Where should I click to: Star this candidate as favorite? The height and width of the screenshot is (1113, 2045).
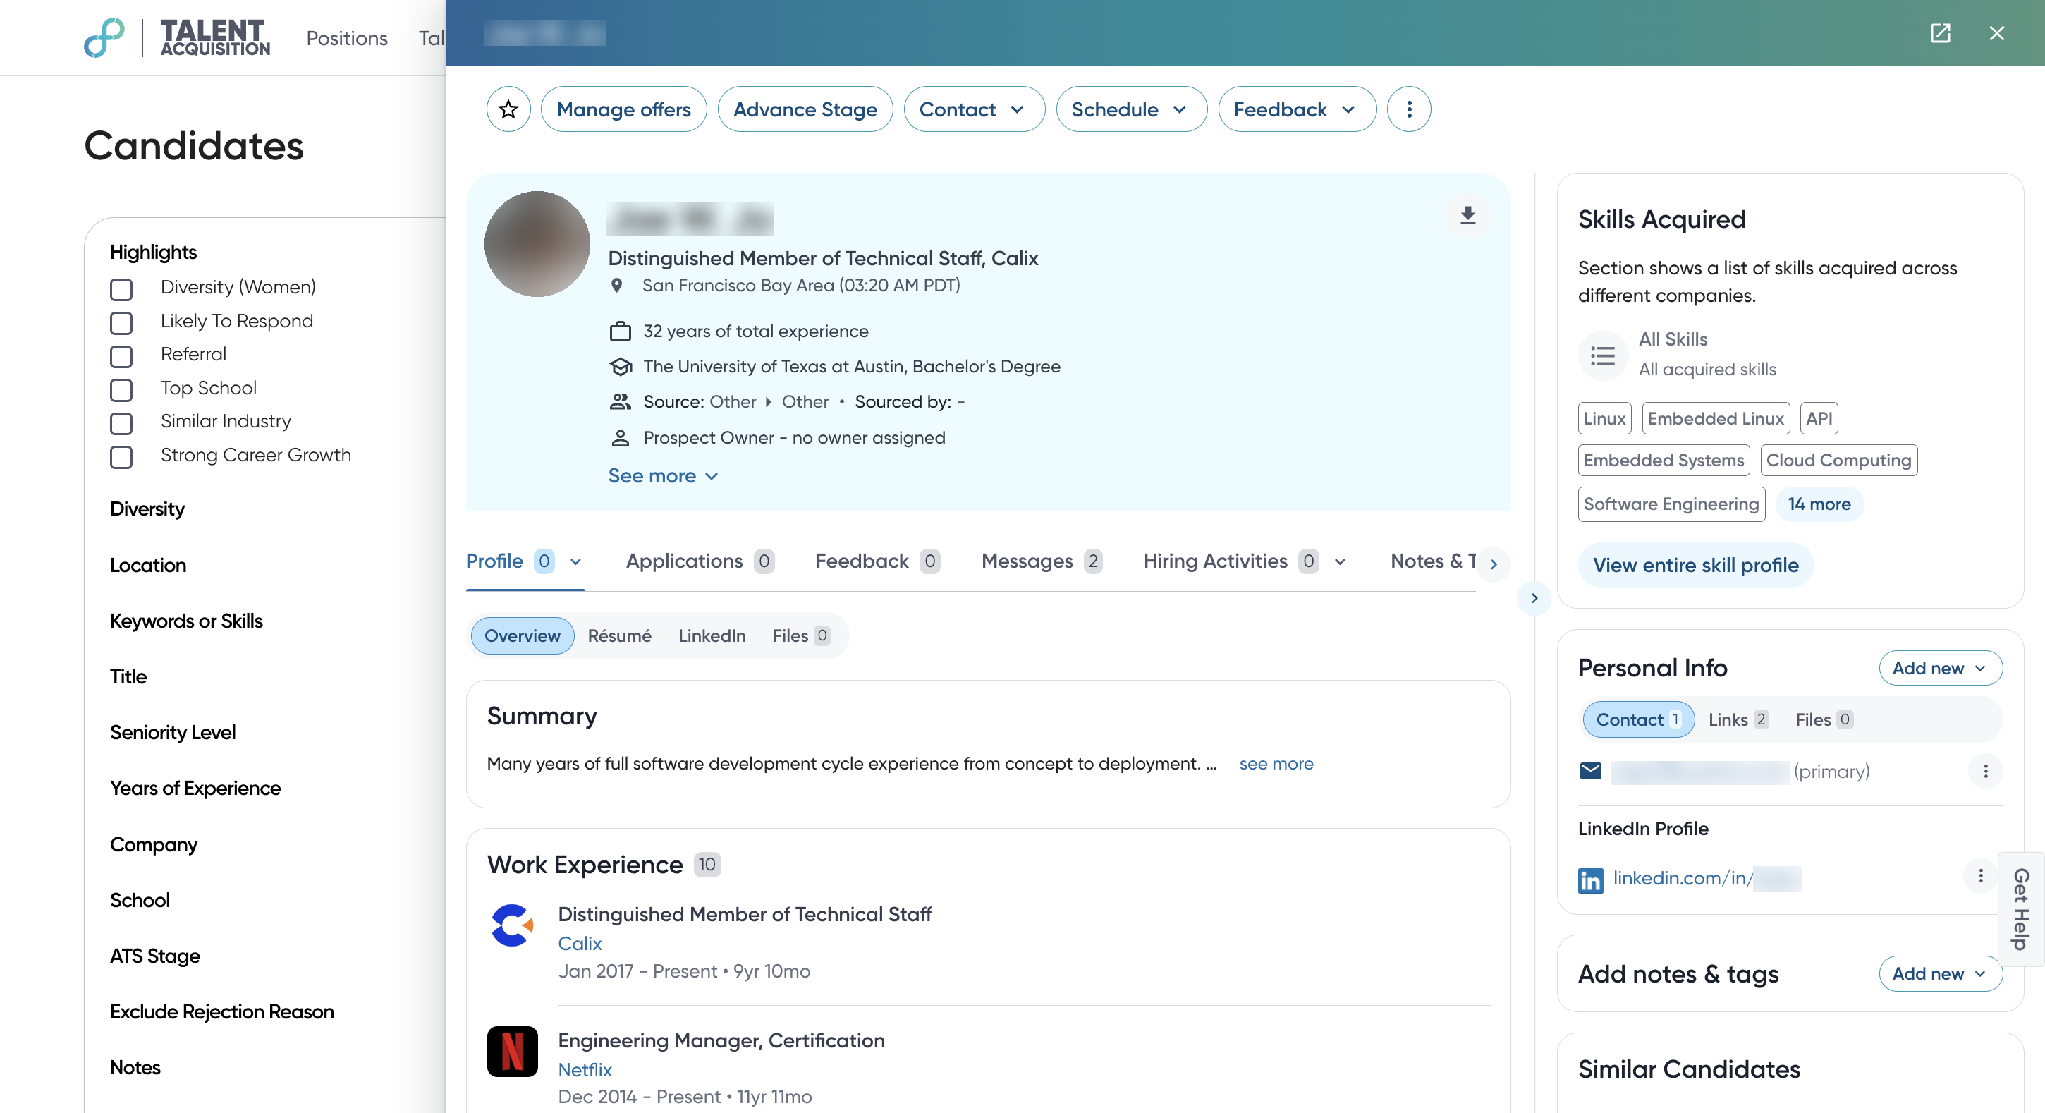coord(508,109)
